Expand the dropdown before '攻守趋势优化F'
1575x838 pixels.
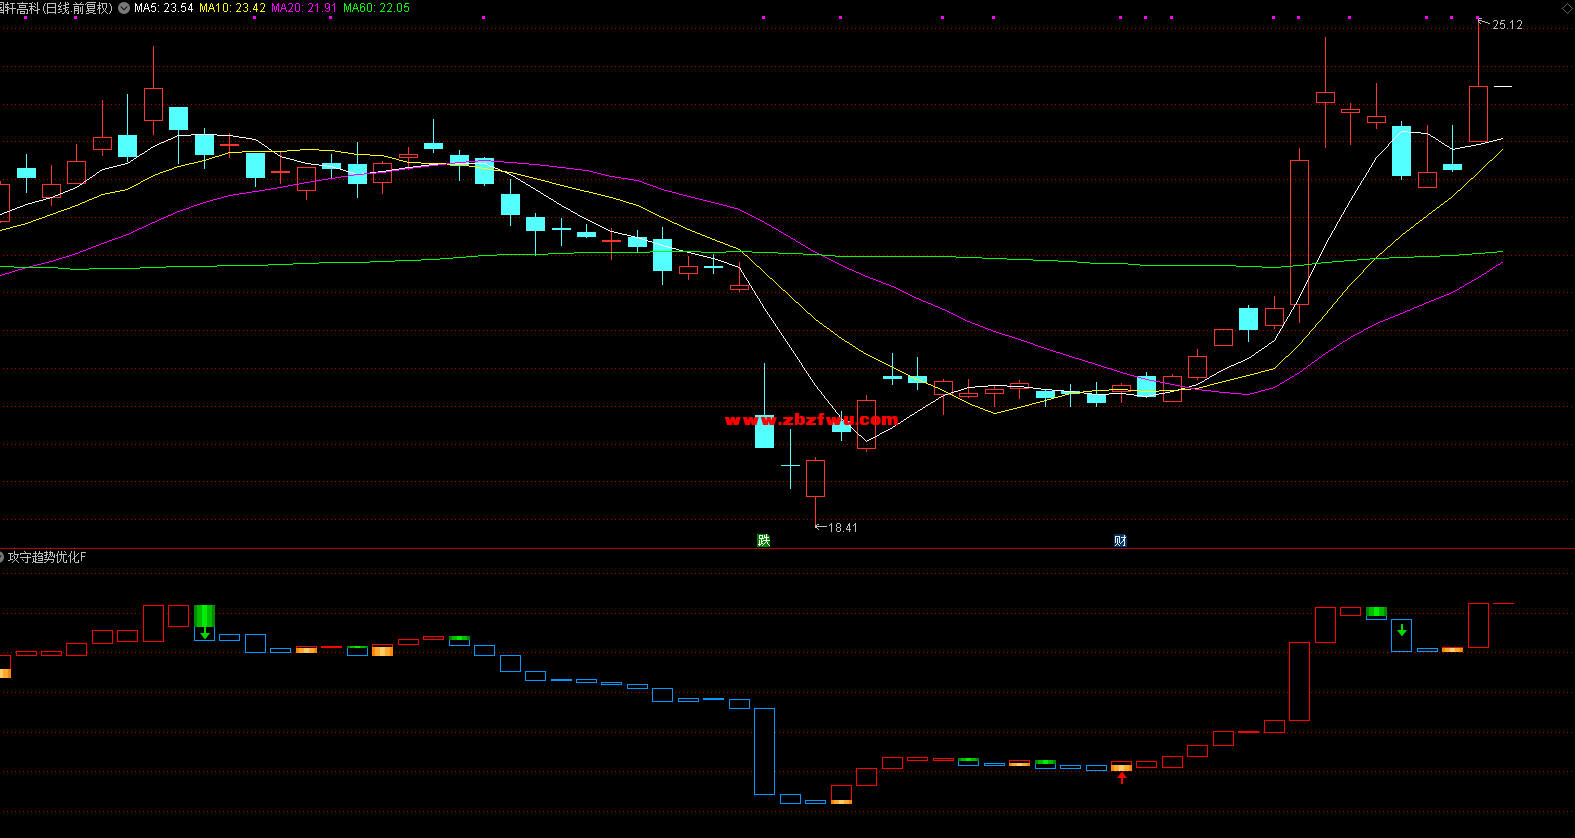point(2,557)
